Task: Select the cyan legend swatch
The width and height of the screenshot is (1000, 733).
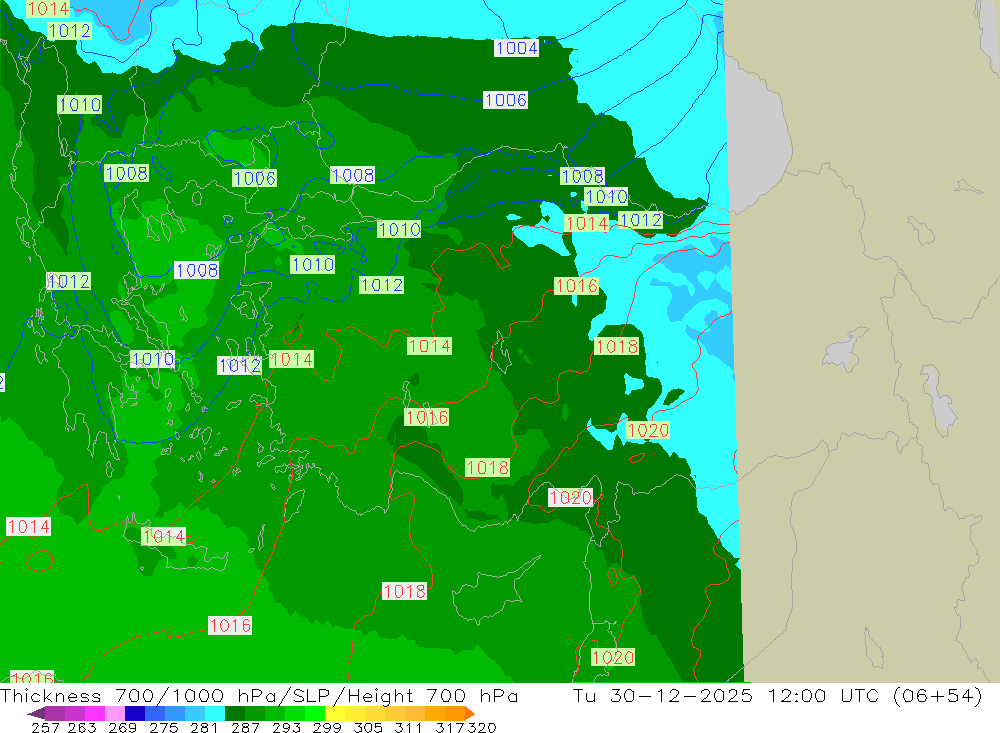Action: pyautogui.click(x=215, y=713)
